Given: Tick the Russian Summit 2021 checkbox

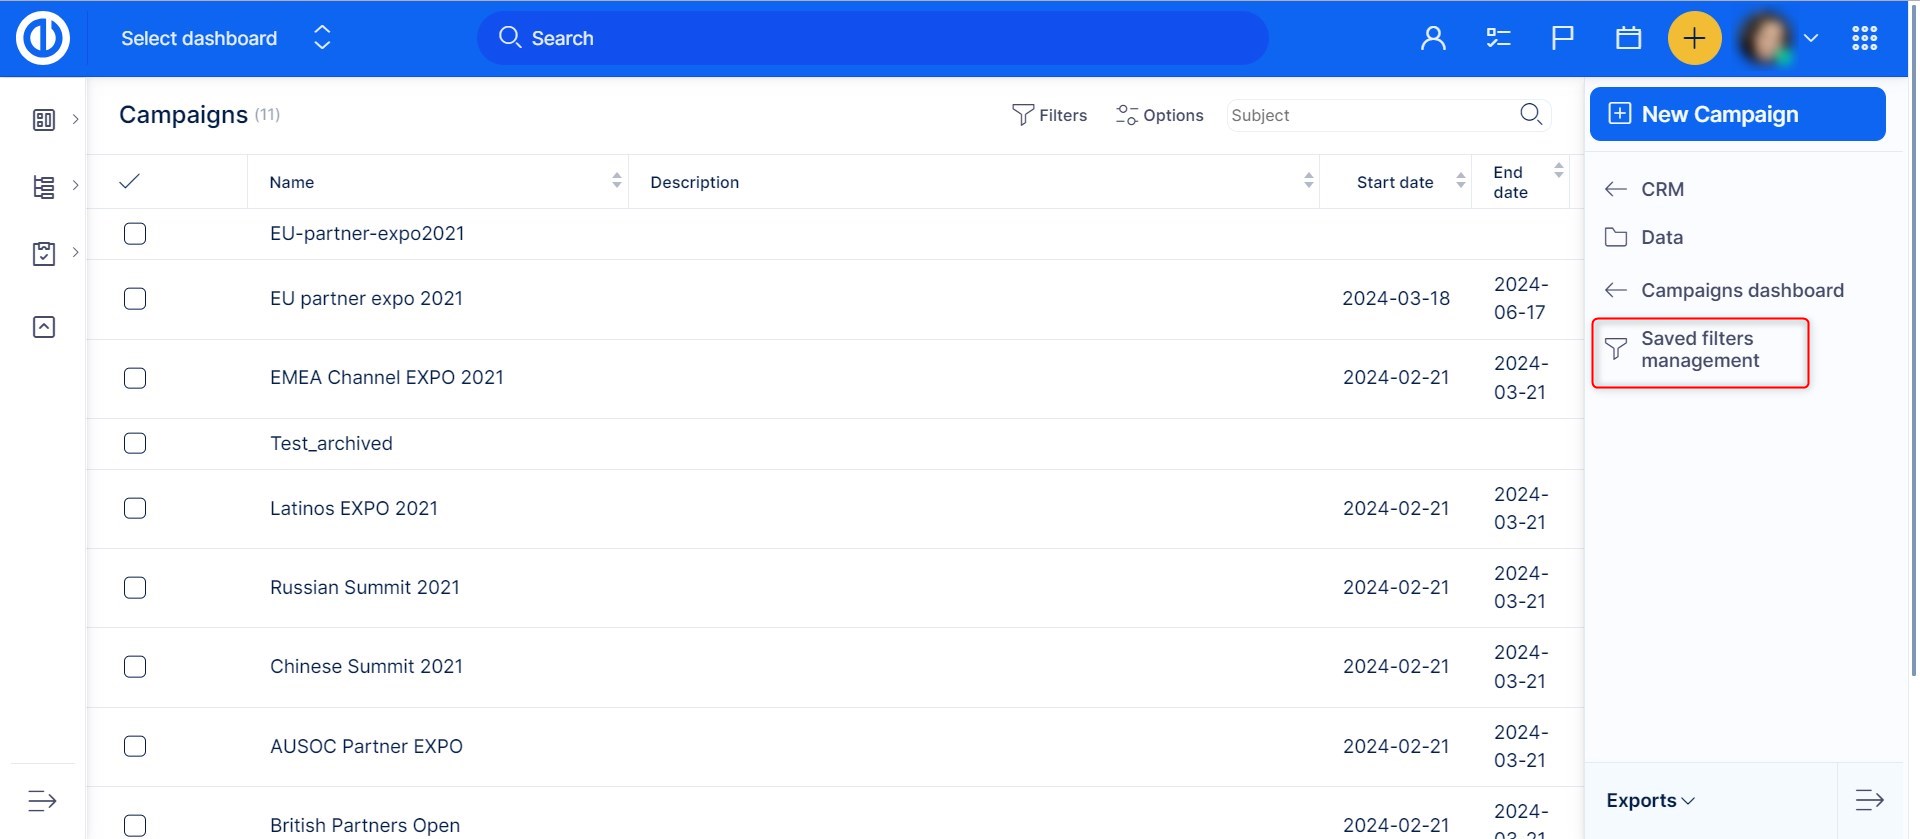Looking at the screenshot, I should tap(135, 587).
